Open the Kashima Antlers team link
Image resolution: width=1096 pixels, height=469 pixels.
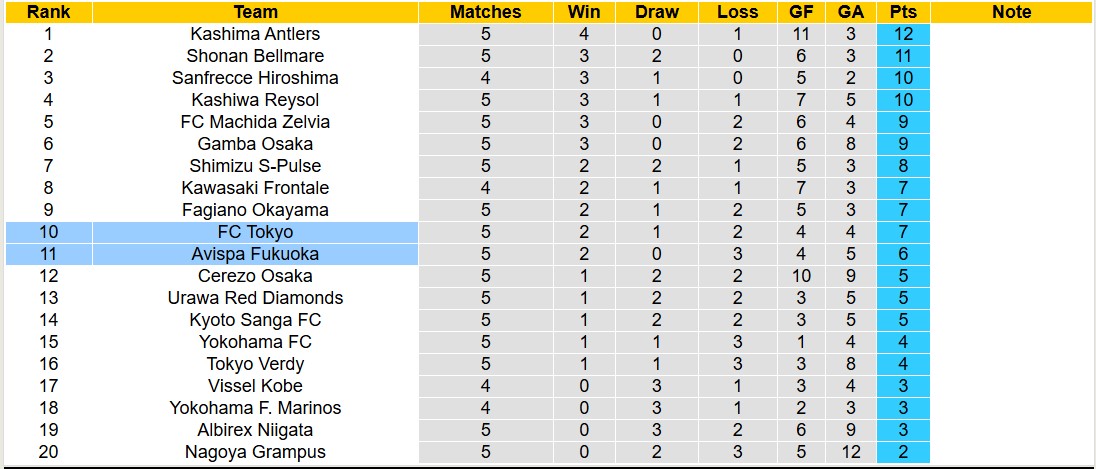click(x=256, y=34)
